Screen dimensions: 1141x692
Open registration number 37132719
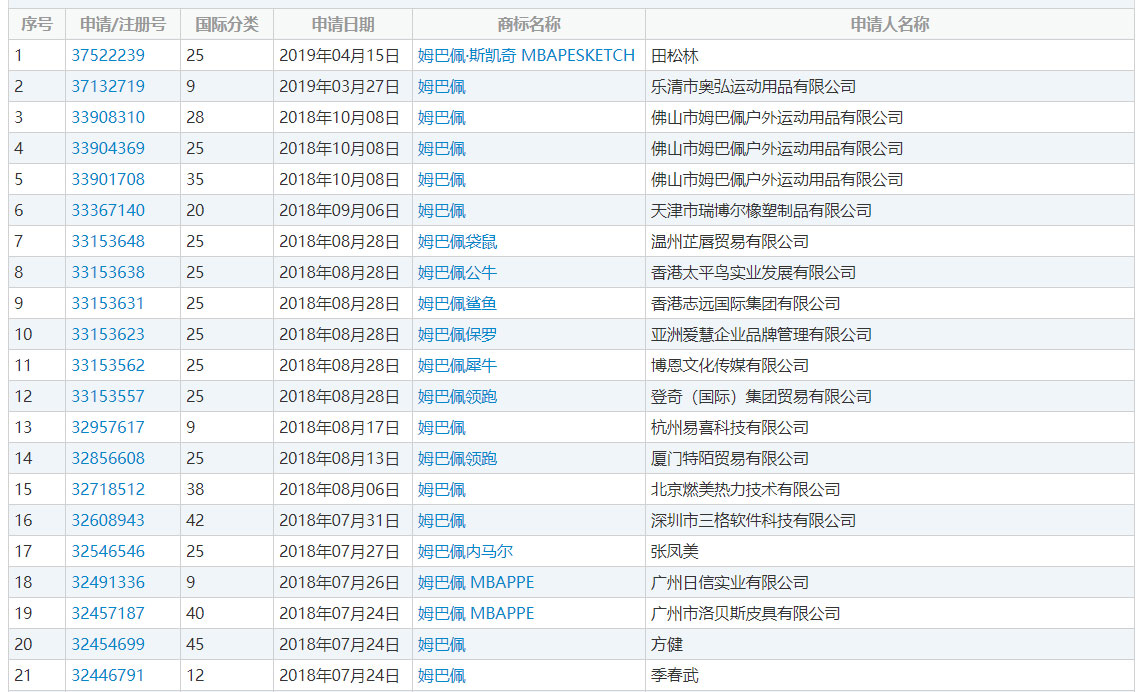click(x=108, y=87)
